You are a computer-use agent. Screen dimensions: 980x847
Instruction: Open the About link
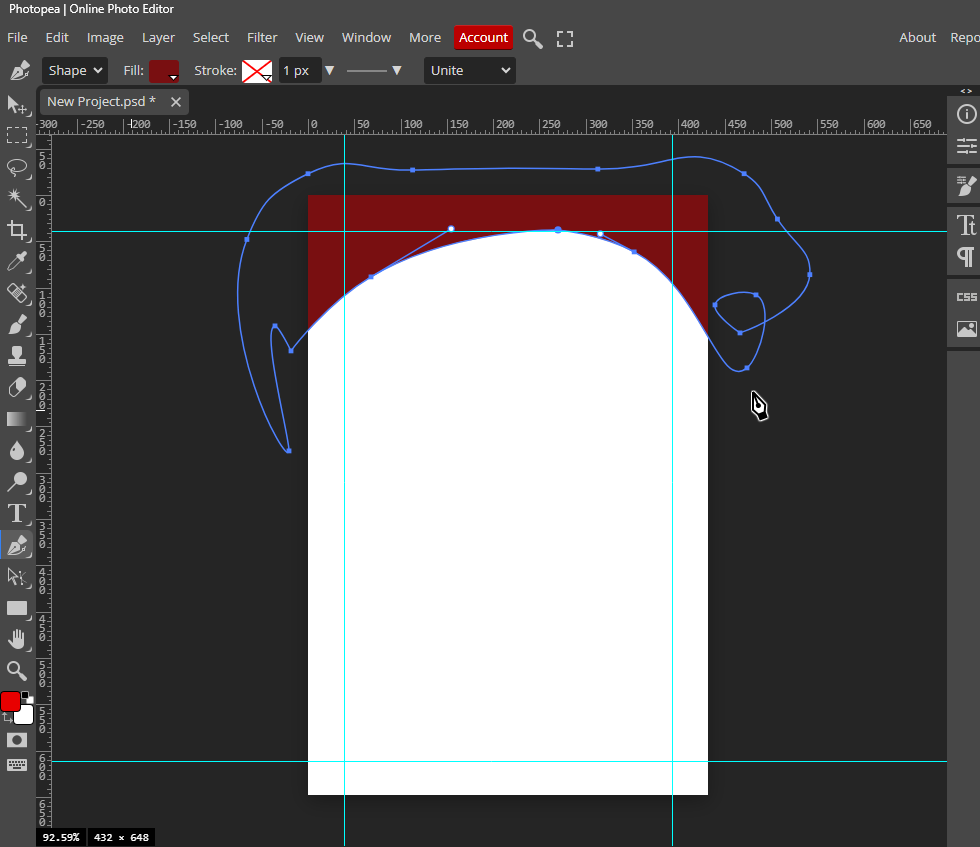point(917,38)
